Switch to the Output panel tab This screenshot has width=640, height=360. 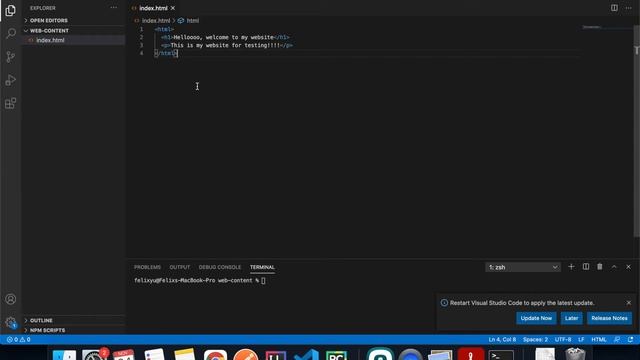click(x=180, y=267)
